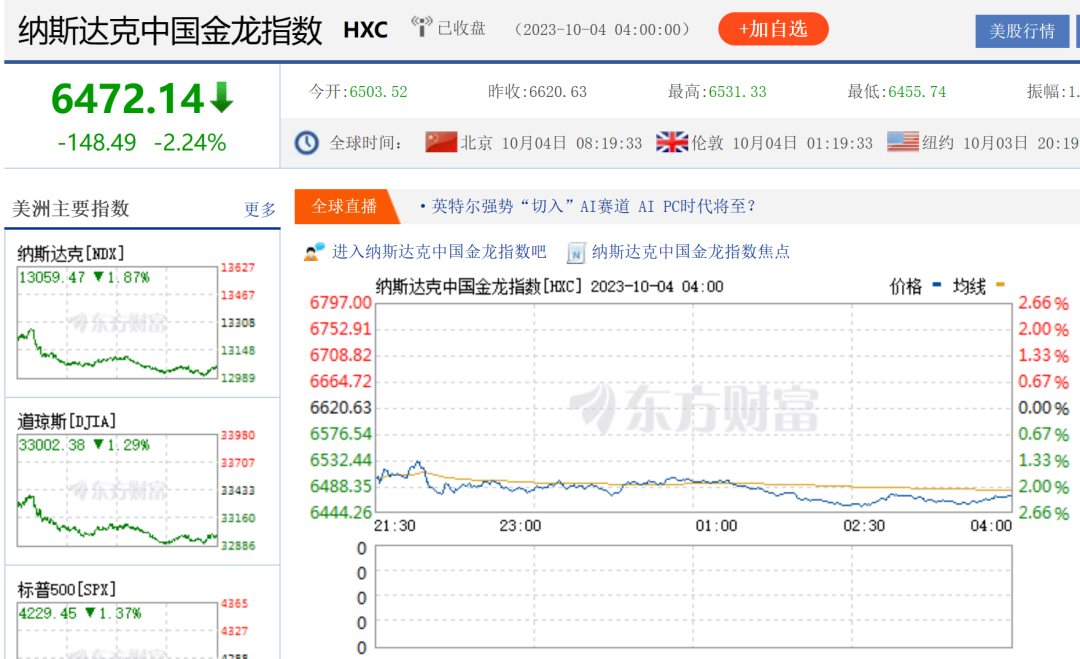Click the page title 纳斯达克中国金龙指数
Screen dimensions: 1080x659
[x=170, y=30]
